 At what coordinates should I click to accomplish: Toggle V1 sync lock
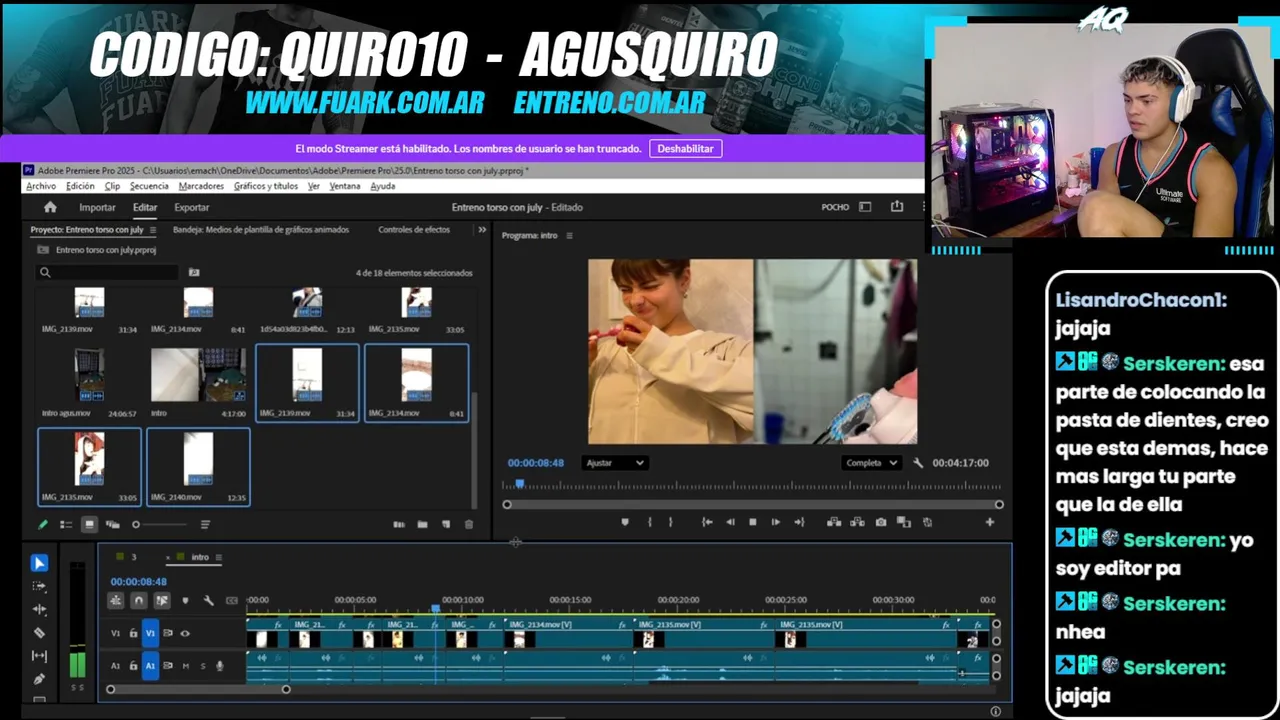coord(168,633)
